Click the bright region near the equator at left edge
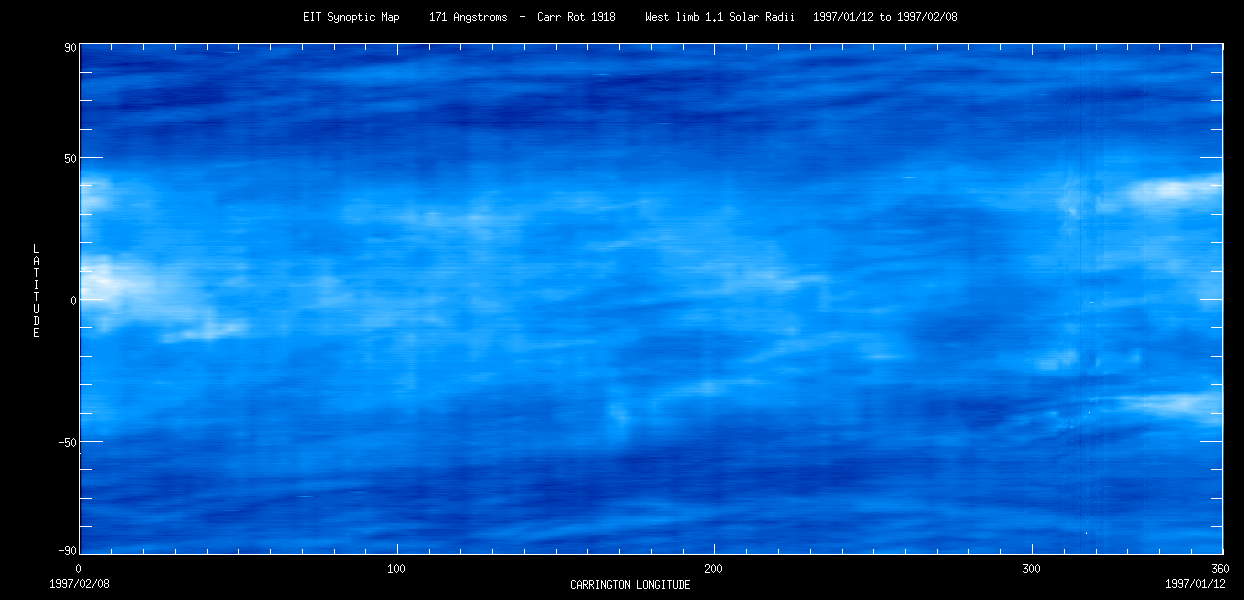Screen dimensions: 1244x600 tap(115, 283)
